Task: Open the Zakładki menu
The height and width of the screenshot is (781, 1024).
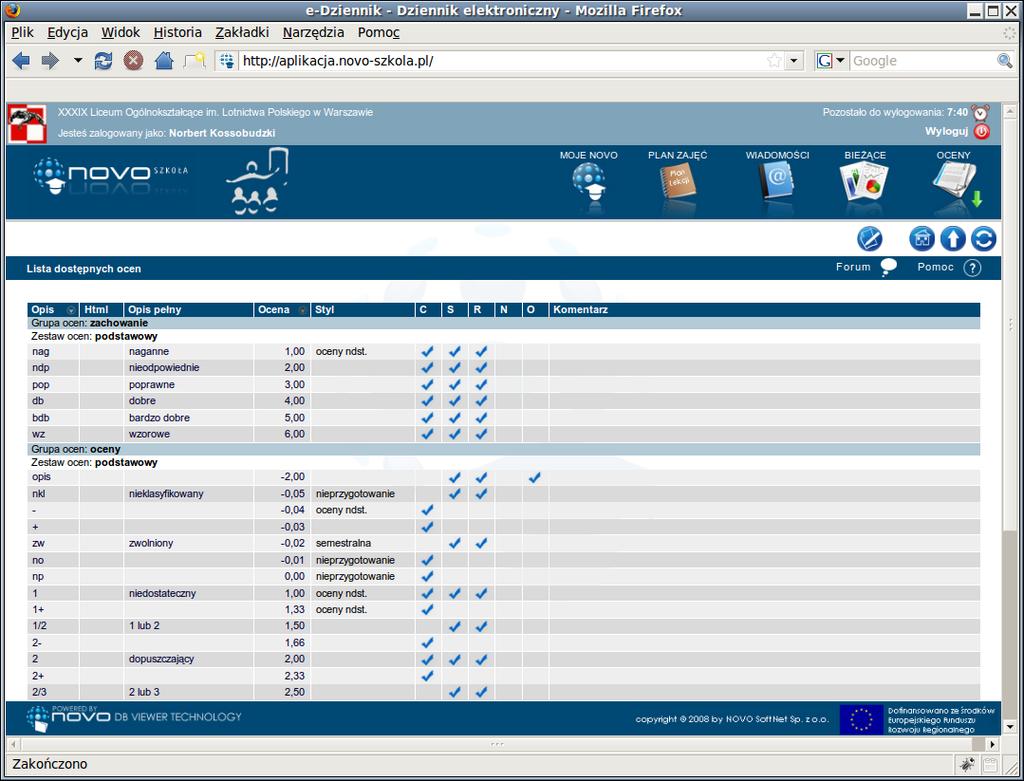Action: tap(242, 32)
